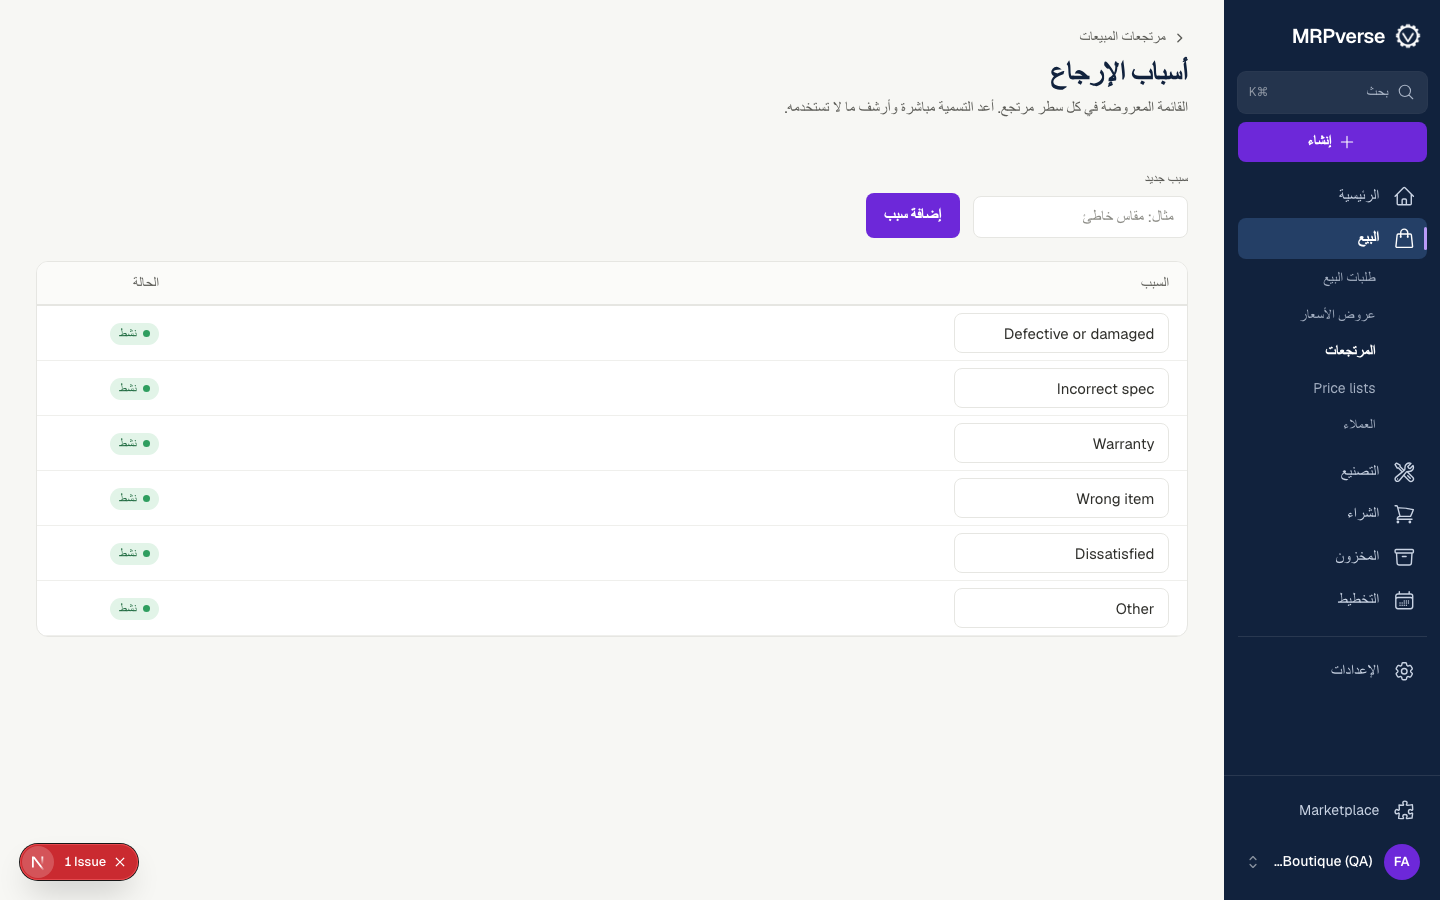Open العملاء menu item

(1359, 424)
